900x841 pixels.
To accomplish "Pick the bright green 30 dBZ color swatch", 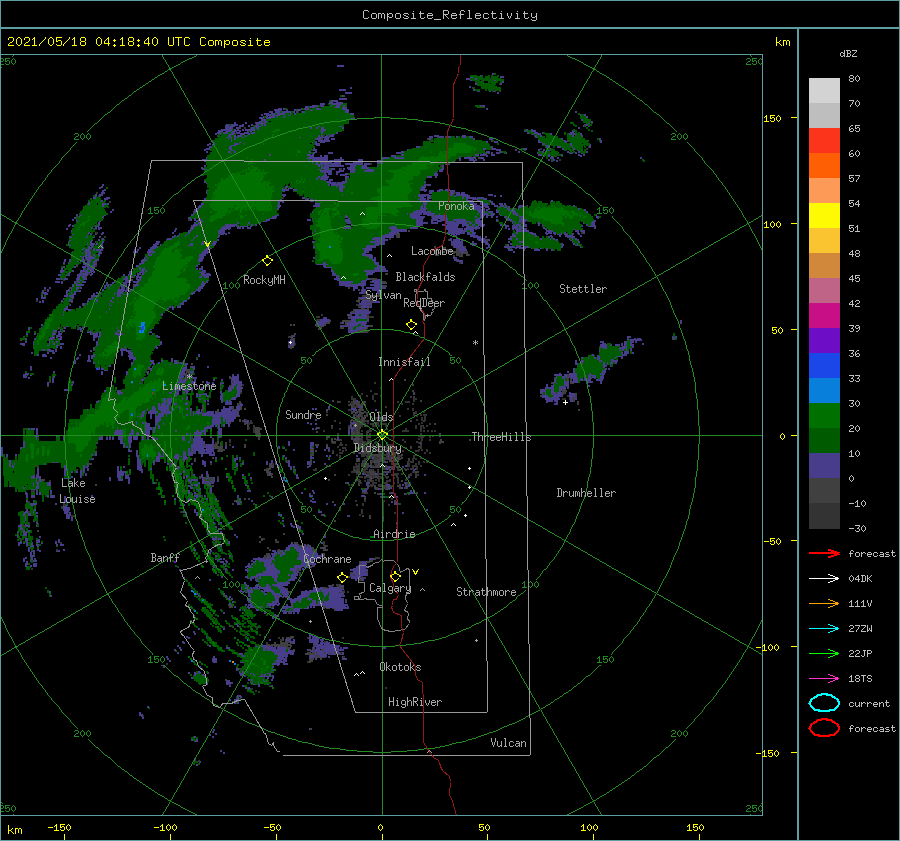I will (x=824, y=415).
